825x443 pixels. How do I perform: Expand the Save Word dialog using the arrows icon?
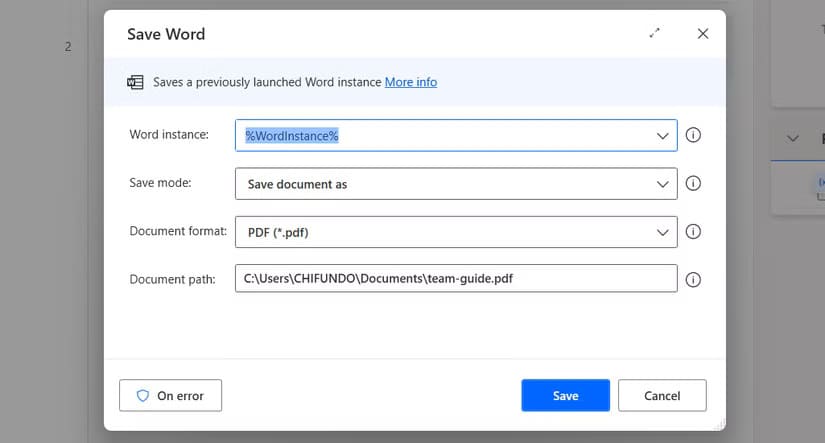(655, 33)
